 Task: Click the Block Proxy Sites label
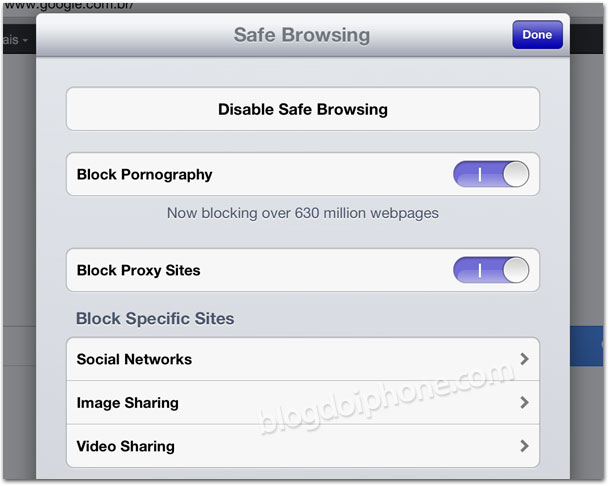click(138, 270)
